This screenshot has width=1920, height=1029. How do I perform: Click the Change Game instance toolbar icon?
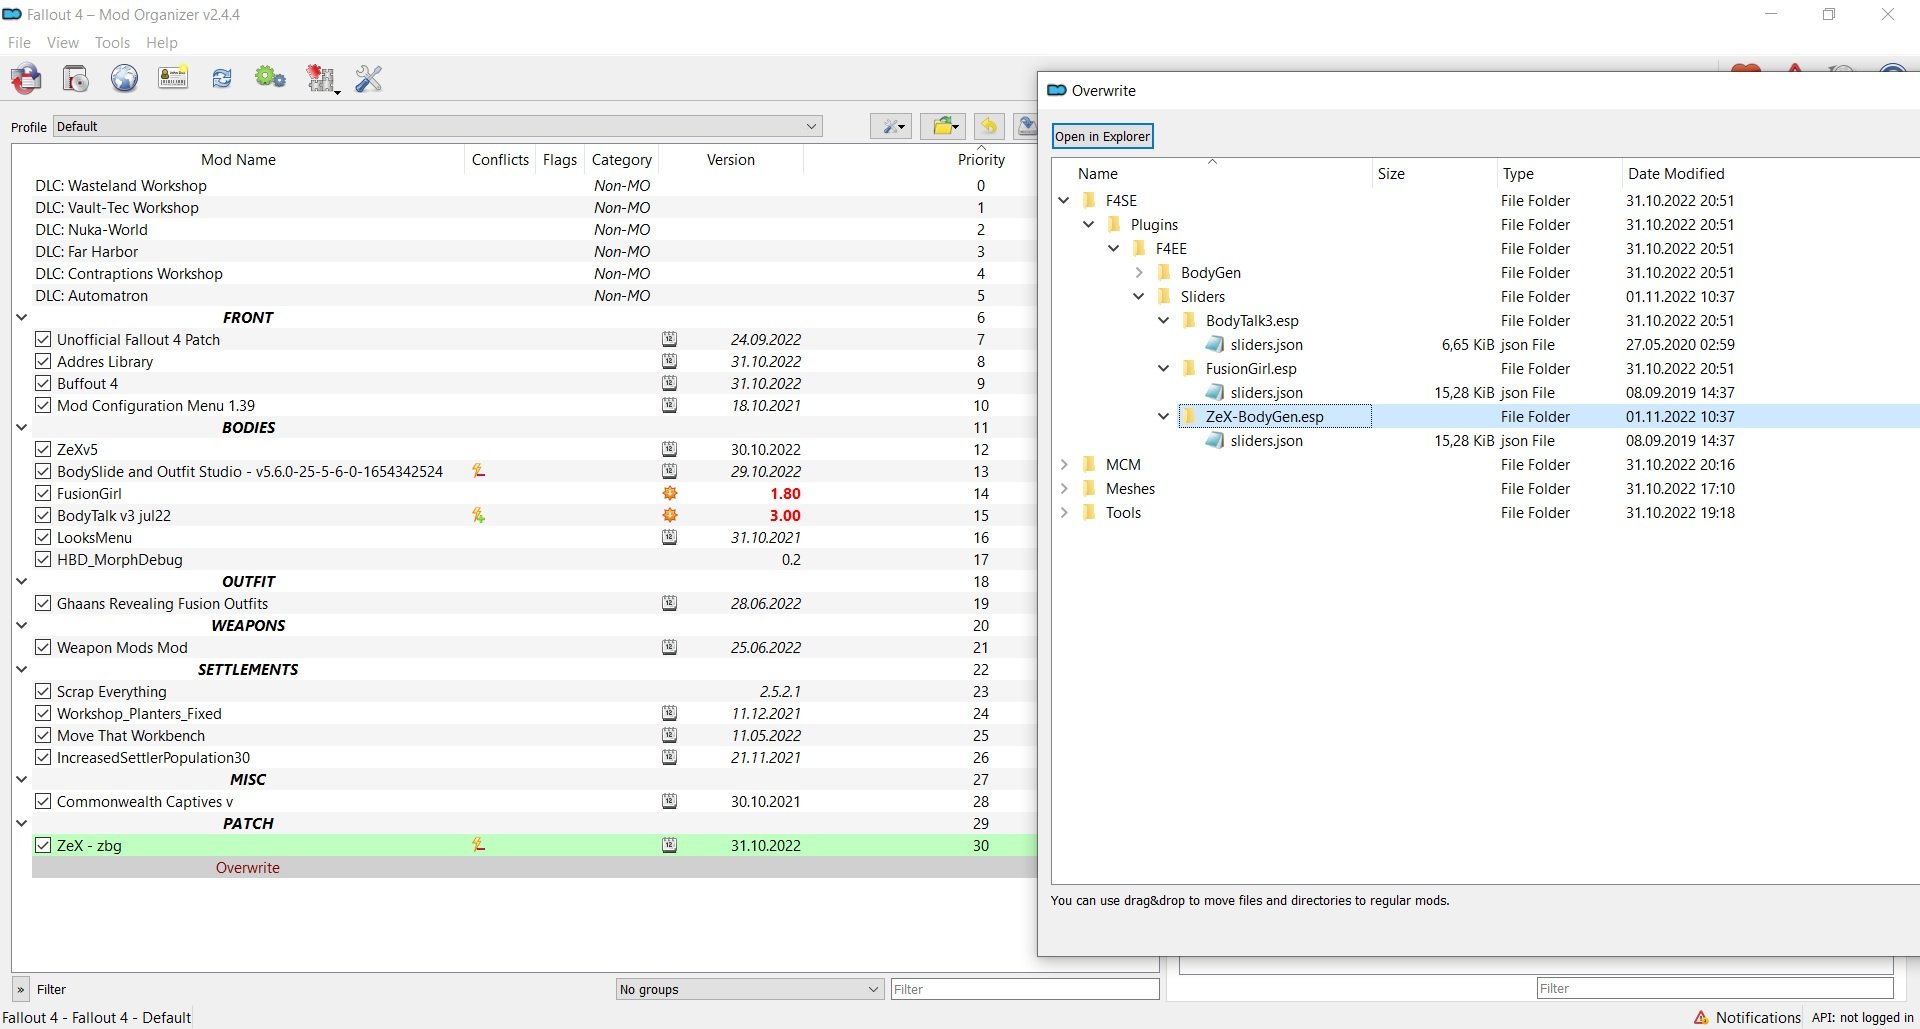coord(26,78)
